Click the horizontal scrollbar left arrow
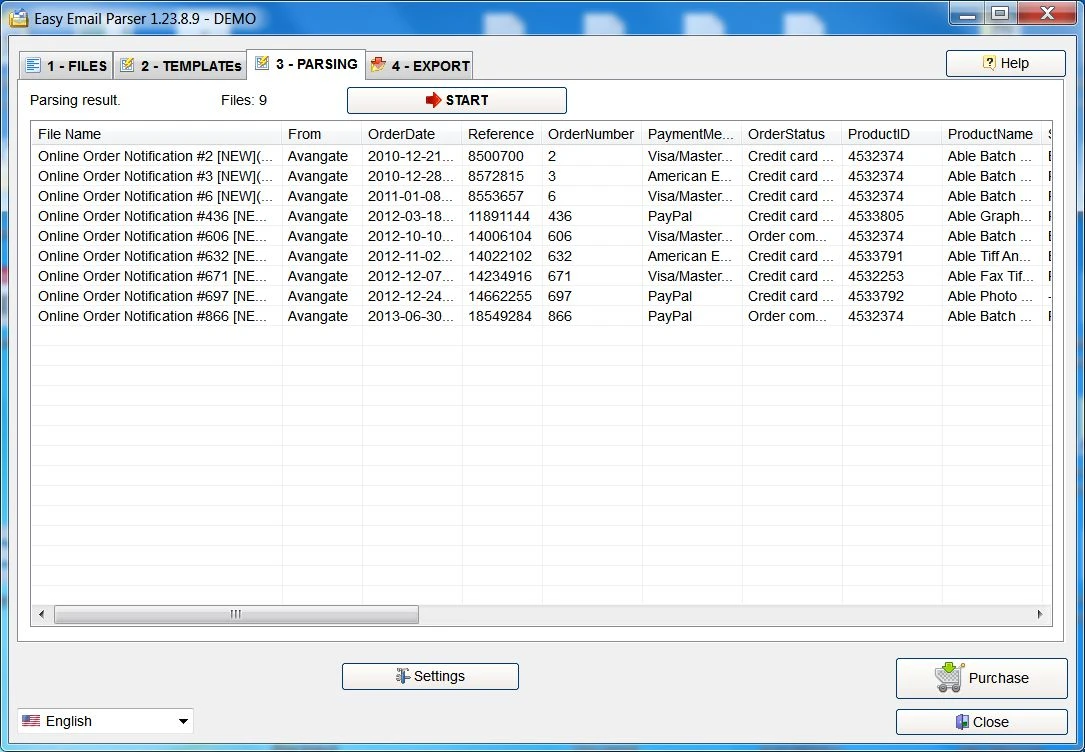The width and height of the screenshot is (1085, 752). click(42, 614)
